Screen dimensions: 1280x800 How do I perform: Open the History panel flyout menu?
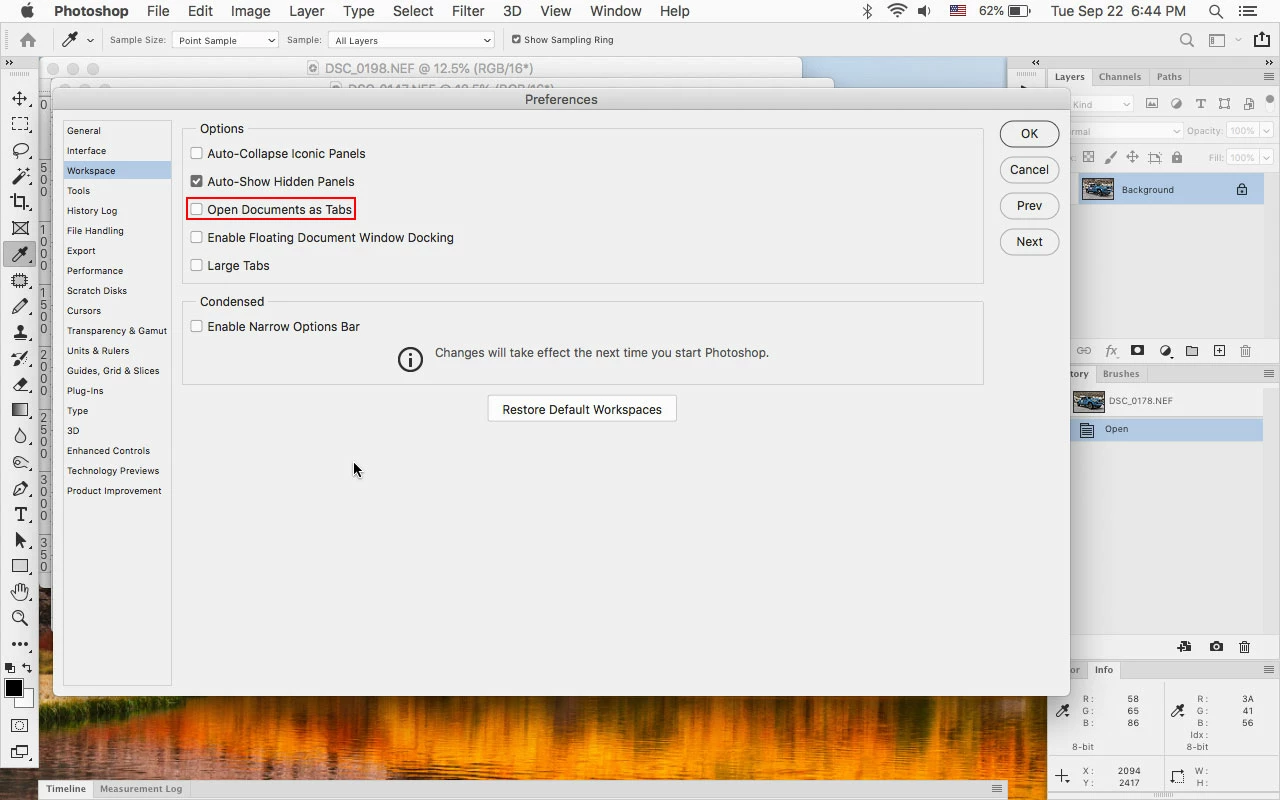point(1268,373)
